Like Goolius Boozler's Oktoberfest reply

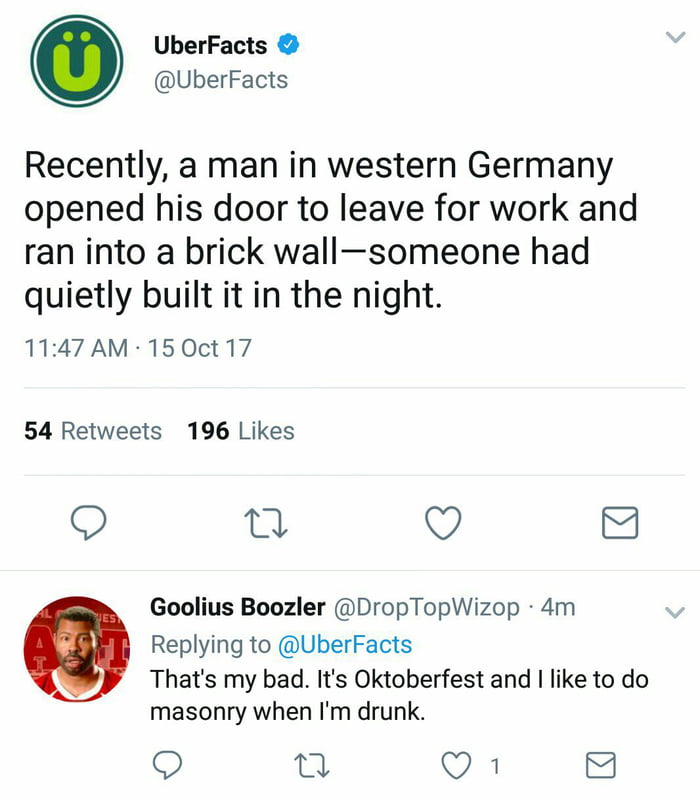[x=457, y=766]
